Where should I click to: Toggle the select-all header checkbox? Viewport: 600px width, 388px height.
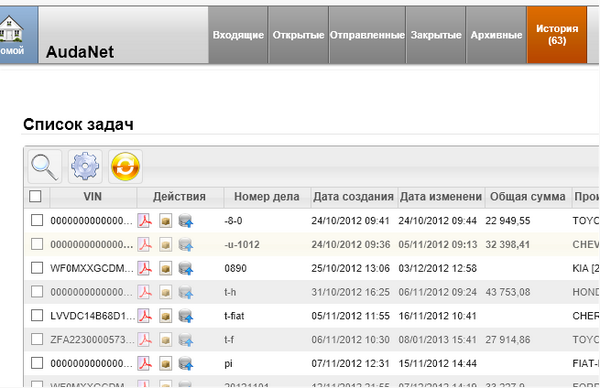tap(35, 196)
